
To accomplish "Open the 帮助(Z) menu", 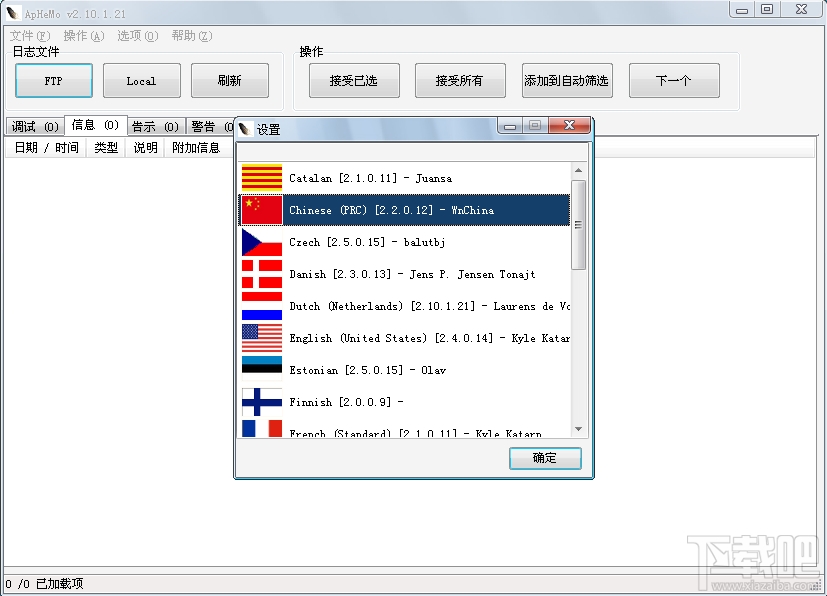I will pyautogui.click(x=192, y=36).
